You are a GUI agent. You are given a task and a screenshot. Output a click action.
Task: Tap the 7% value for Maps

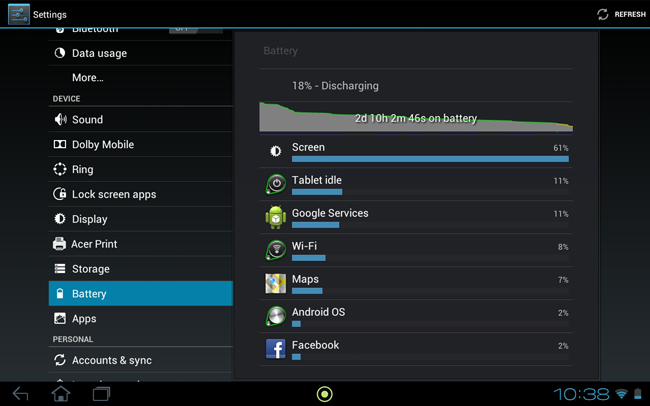tap(563, 280)
